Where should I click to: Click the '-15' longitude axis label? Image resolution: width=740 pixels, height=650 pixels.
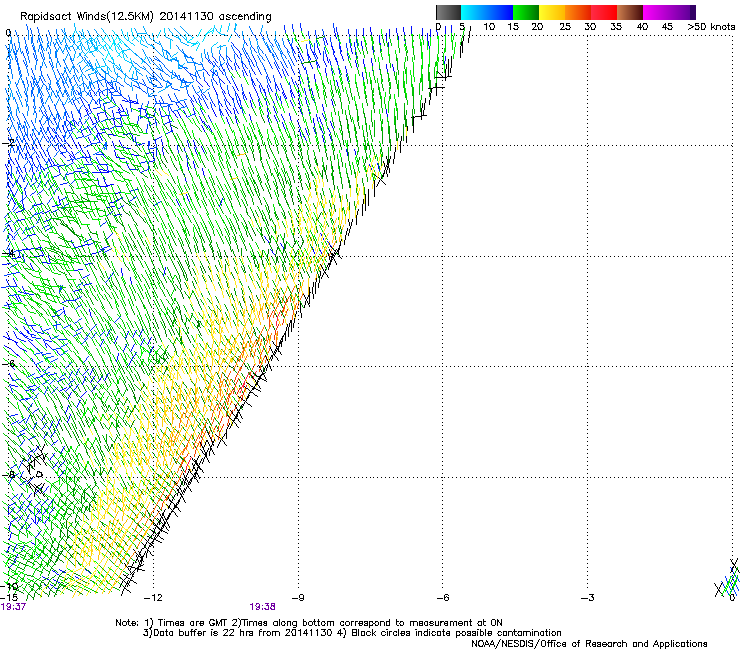[9, 598]
